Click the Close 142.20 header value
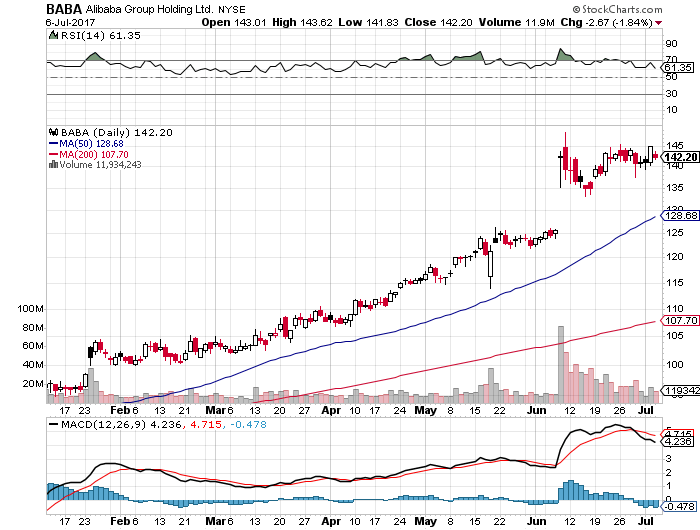The image size is (700, 530). click(438, 22)
